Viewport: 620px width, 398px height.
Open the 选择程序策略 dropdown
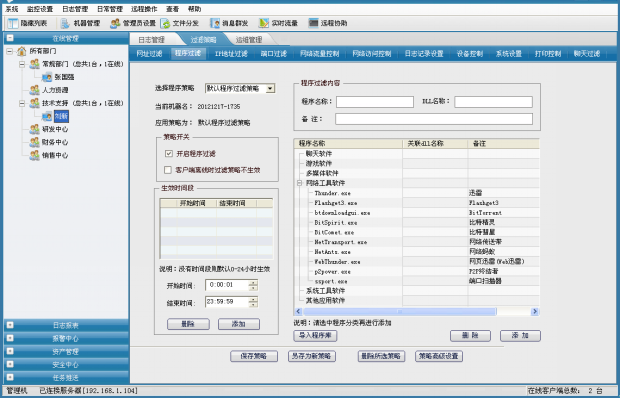click(x=270, y=89)
